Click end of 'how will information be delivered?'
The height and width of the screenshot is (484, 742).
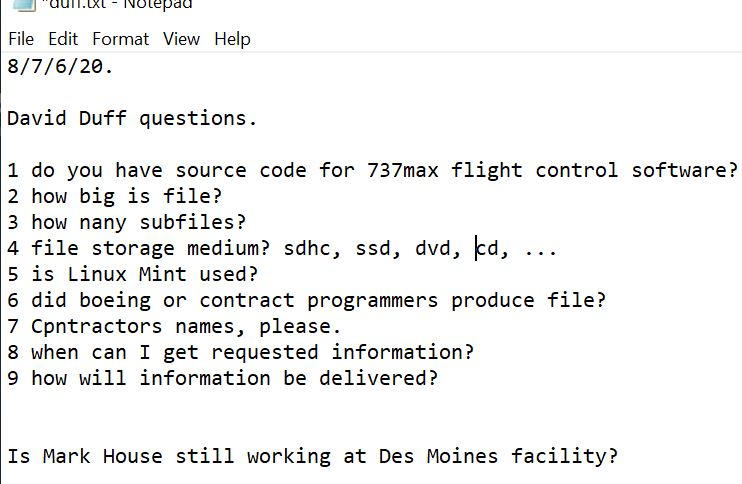tap(439, 378)
